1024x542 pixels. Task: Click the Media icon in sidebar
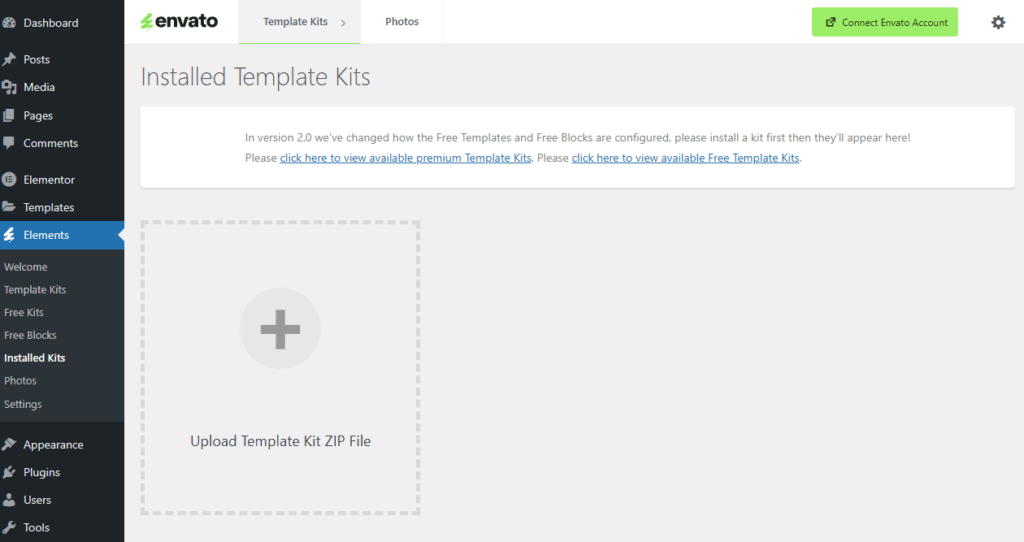pyautogui.click(x=9, y=88)
